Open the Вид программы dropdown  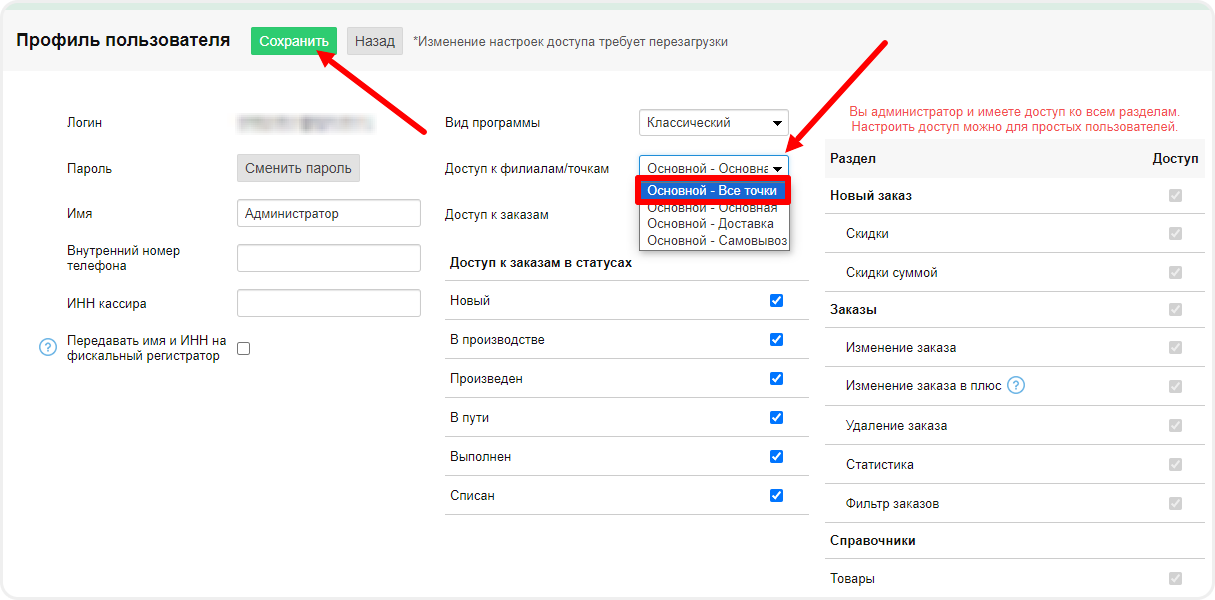(x=713, y=123)
